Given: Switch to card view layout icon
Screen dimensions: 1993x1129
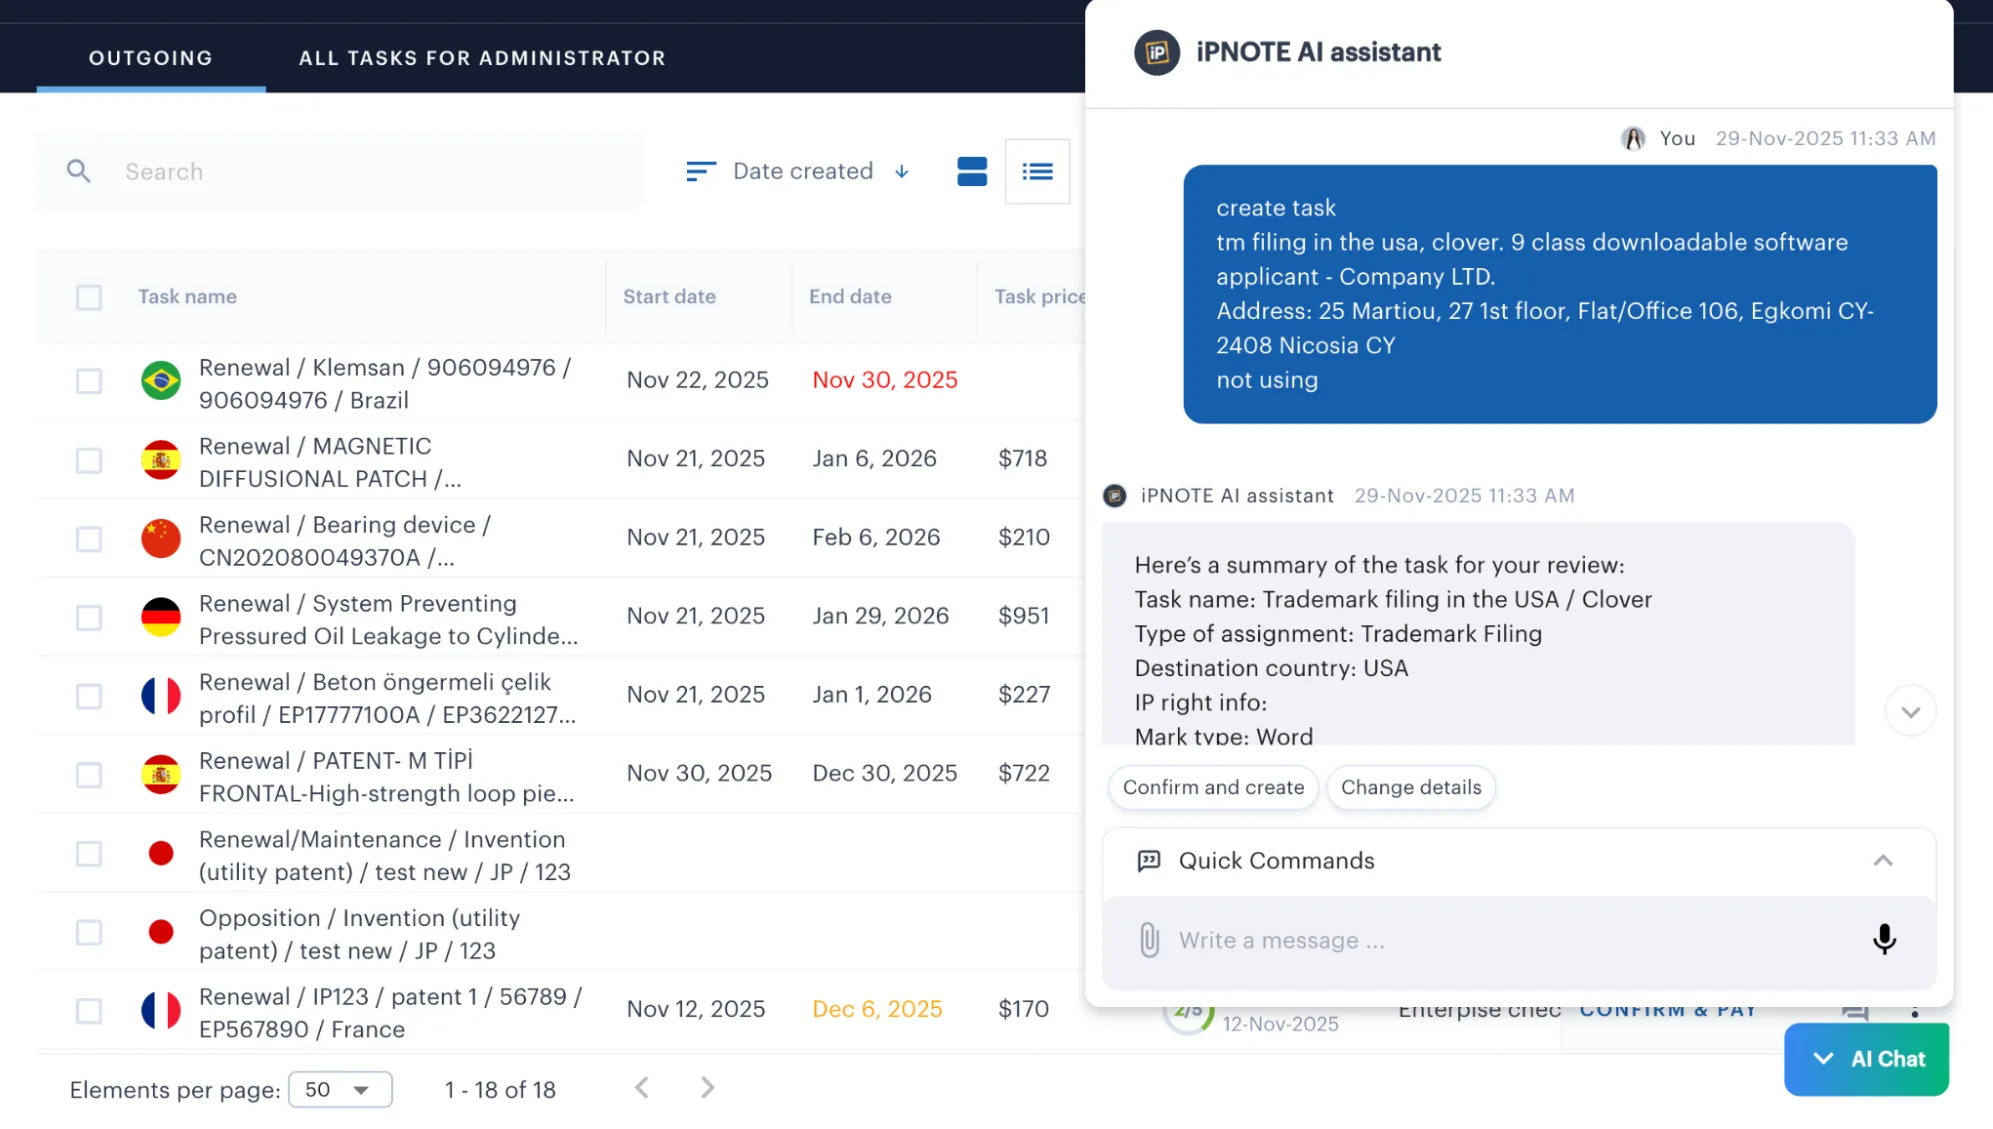Looking at the screenshot, I should point(971,171).
